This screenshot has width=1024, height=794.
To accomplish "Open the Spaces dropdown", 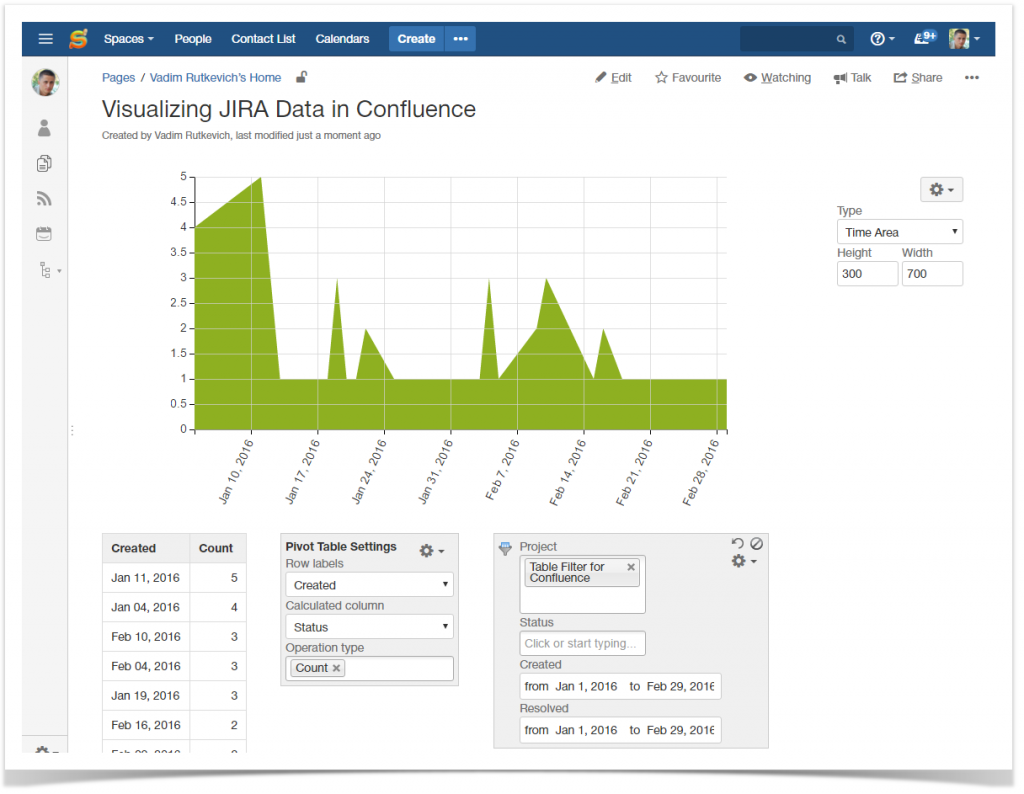I will pos(127,39).
